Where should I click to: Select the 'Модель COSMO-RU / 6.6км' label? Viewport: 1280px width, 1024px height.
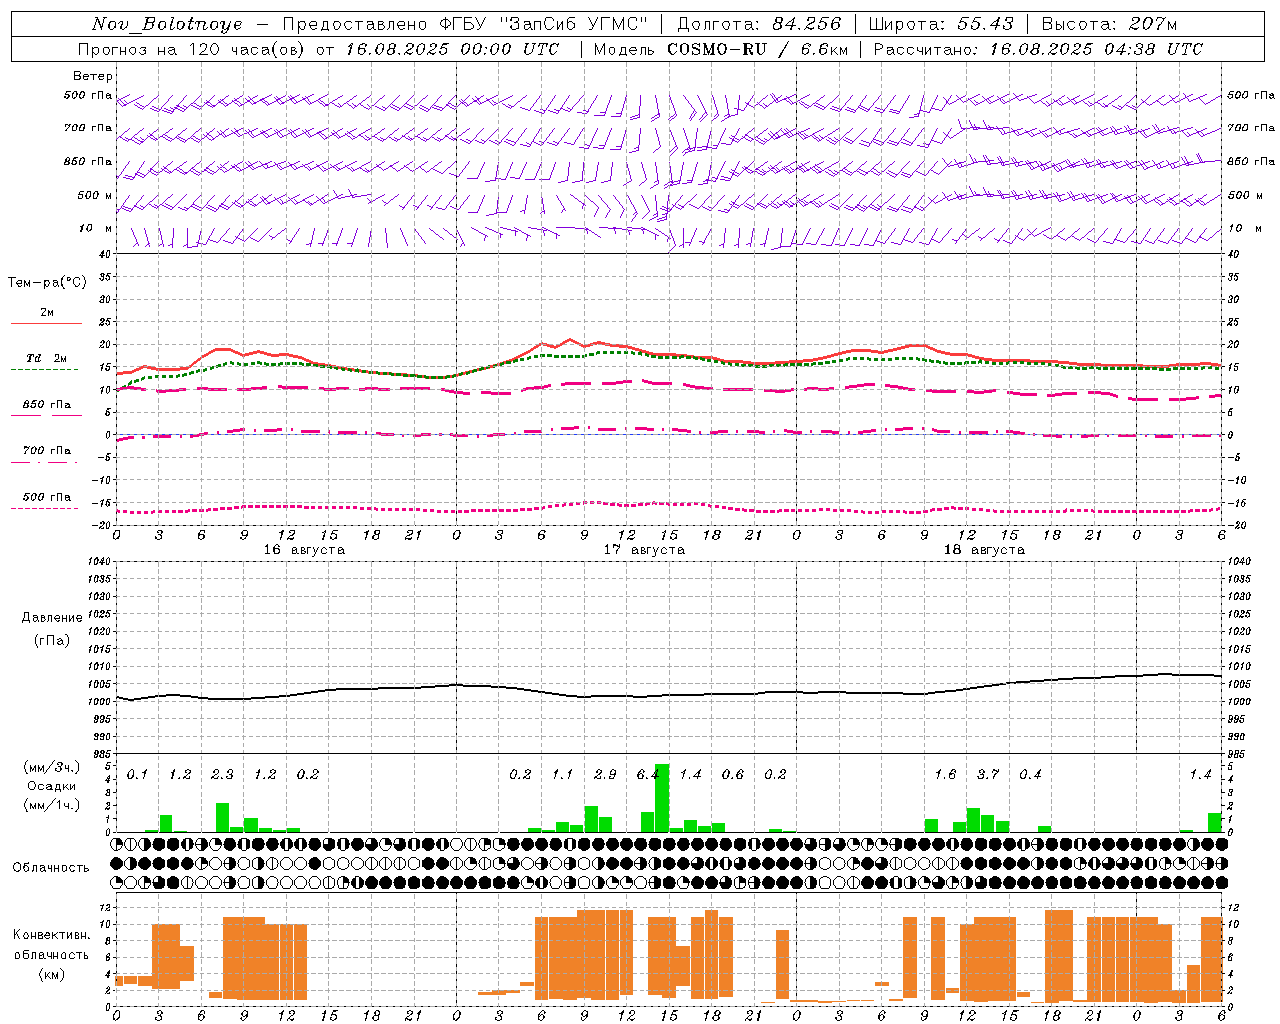click(x=720, y=49)
